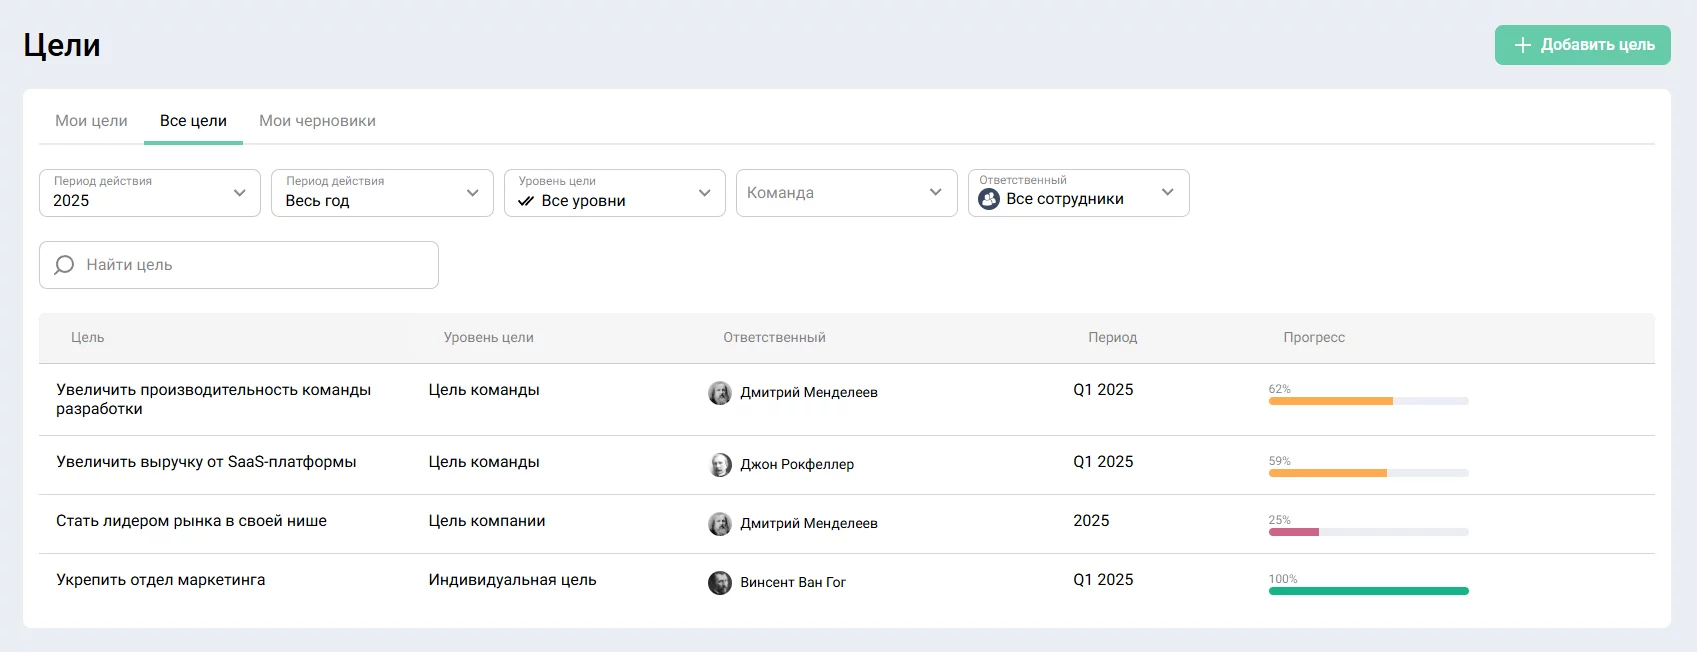Switch to the Мои цели tab
Image resolution: width=1697 pixels, height=652 pixels.
[91, 121]
